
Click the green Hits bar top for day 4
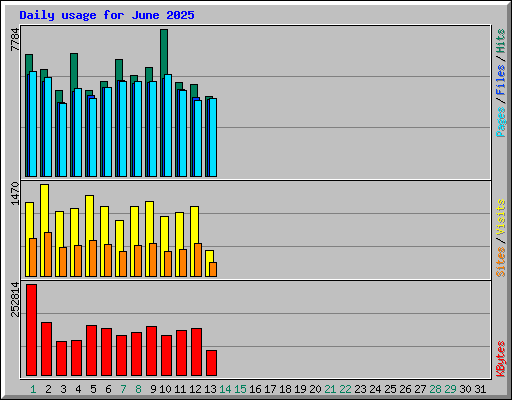tap(74, 70)
